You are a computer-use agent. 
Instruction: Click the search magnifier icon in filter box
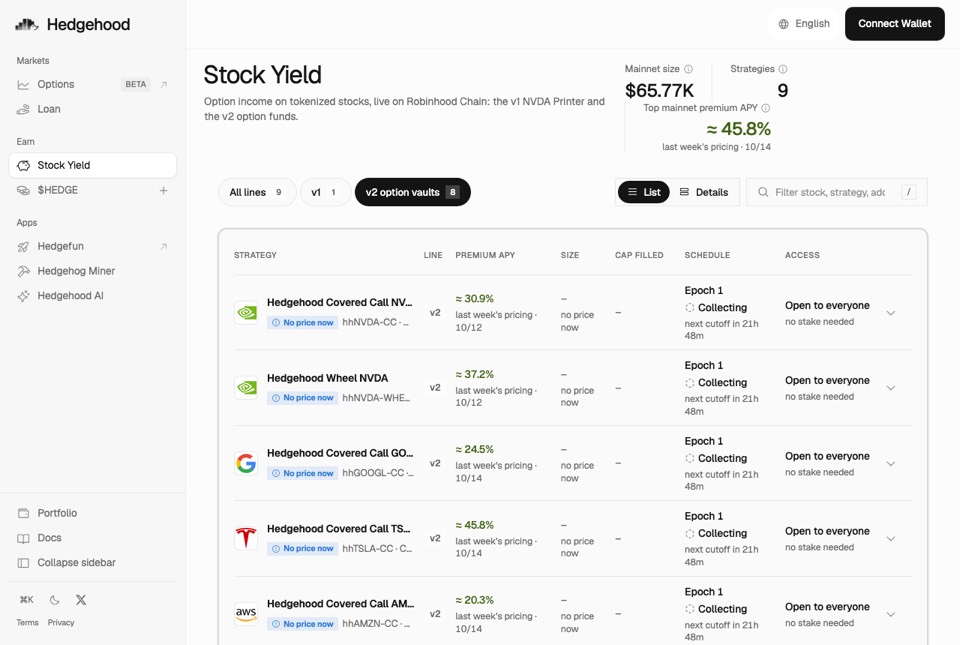[x=763, y=192]
